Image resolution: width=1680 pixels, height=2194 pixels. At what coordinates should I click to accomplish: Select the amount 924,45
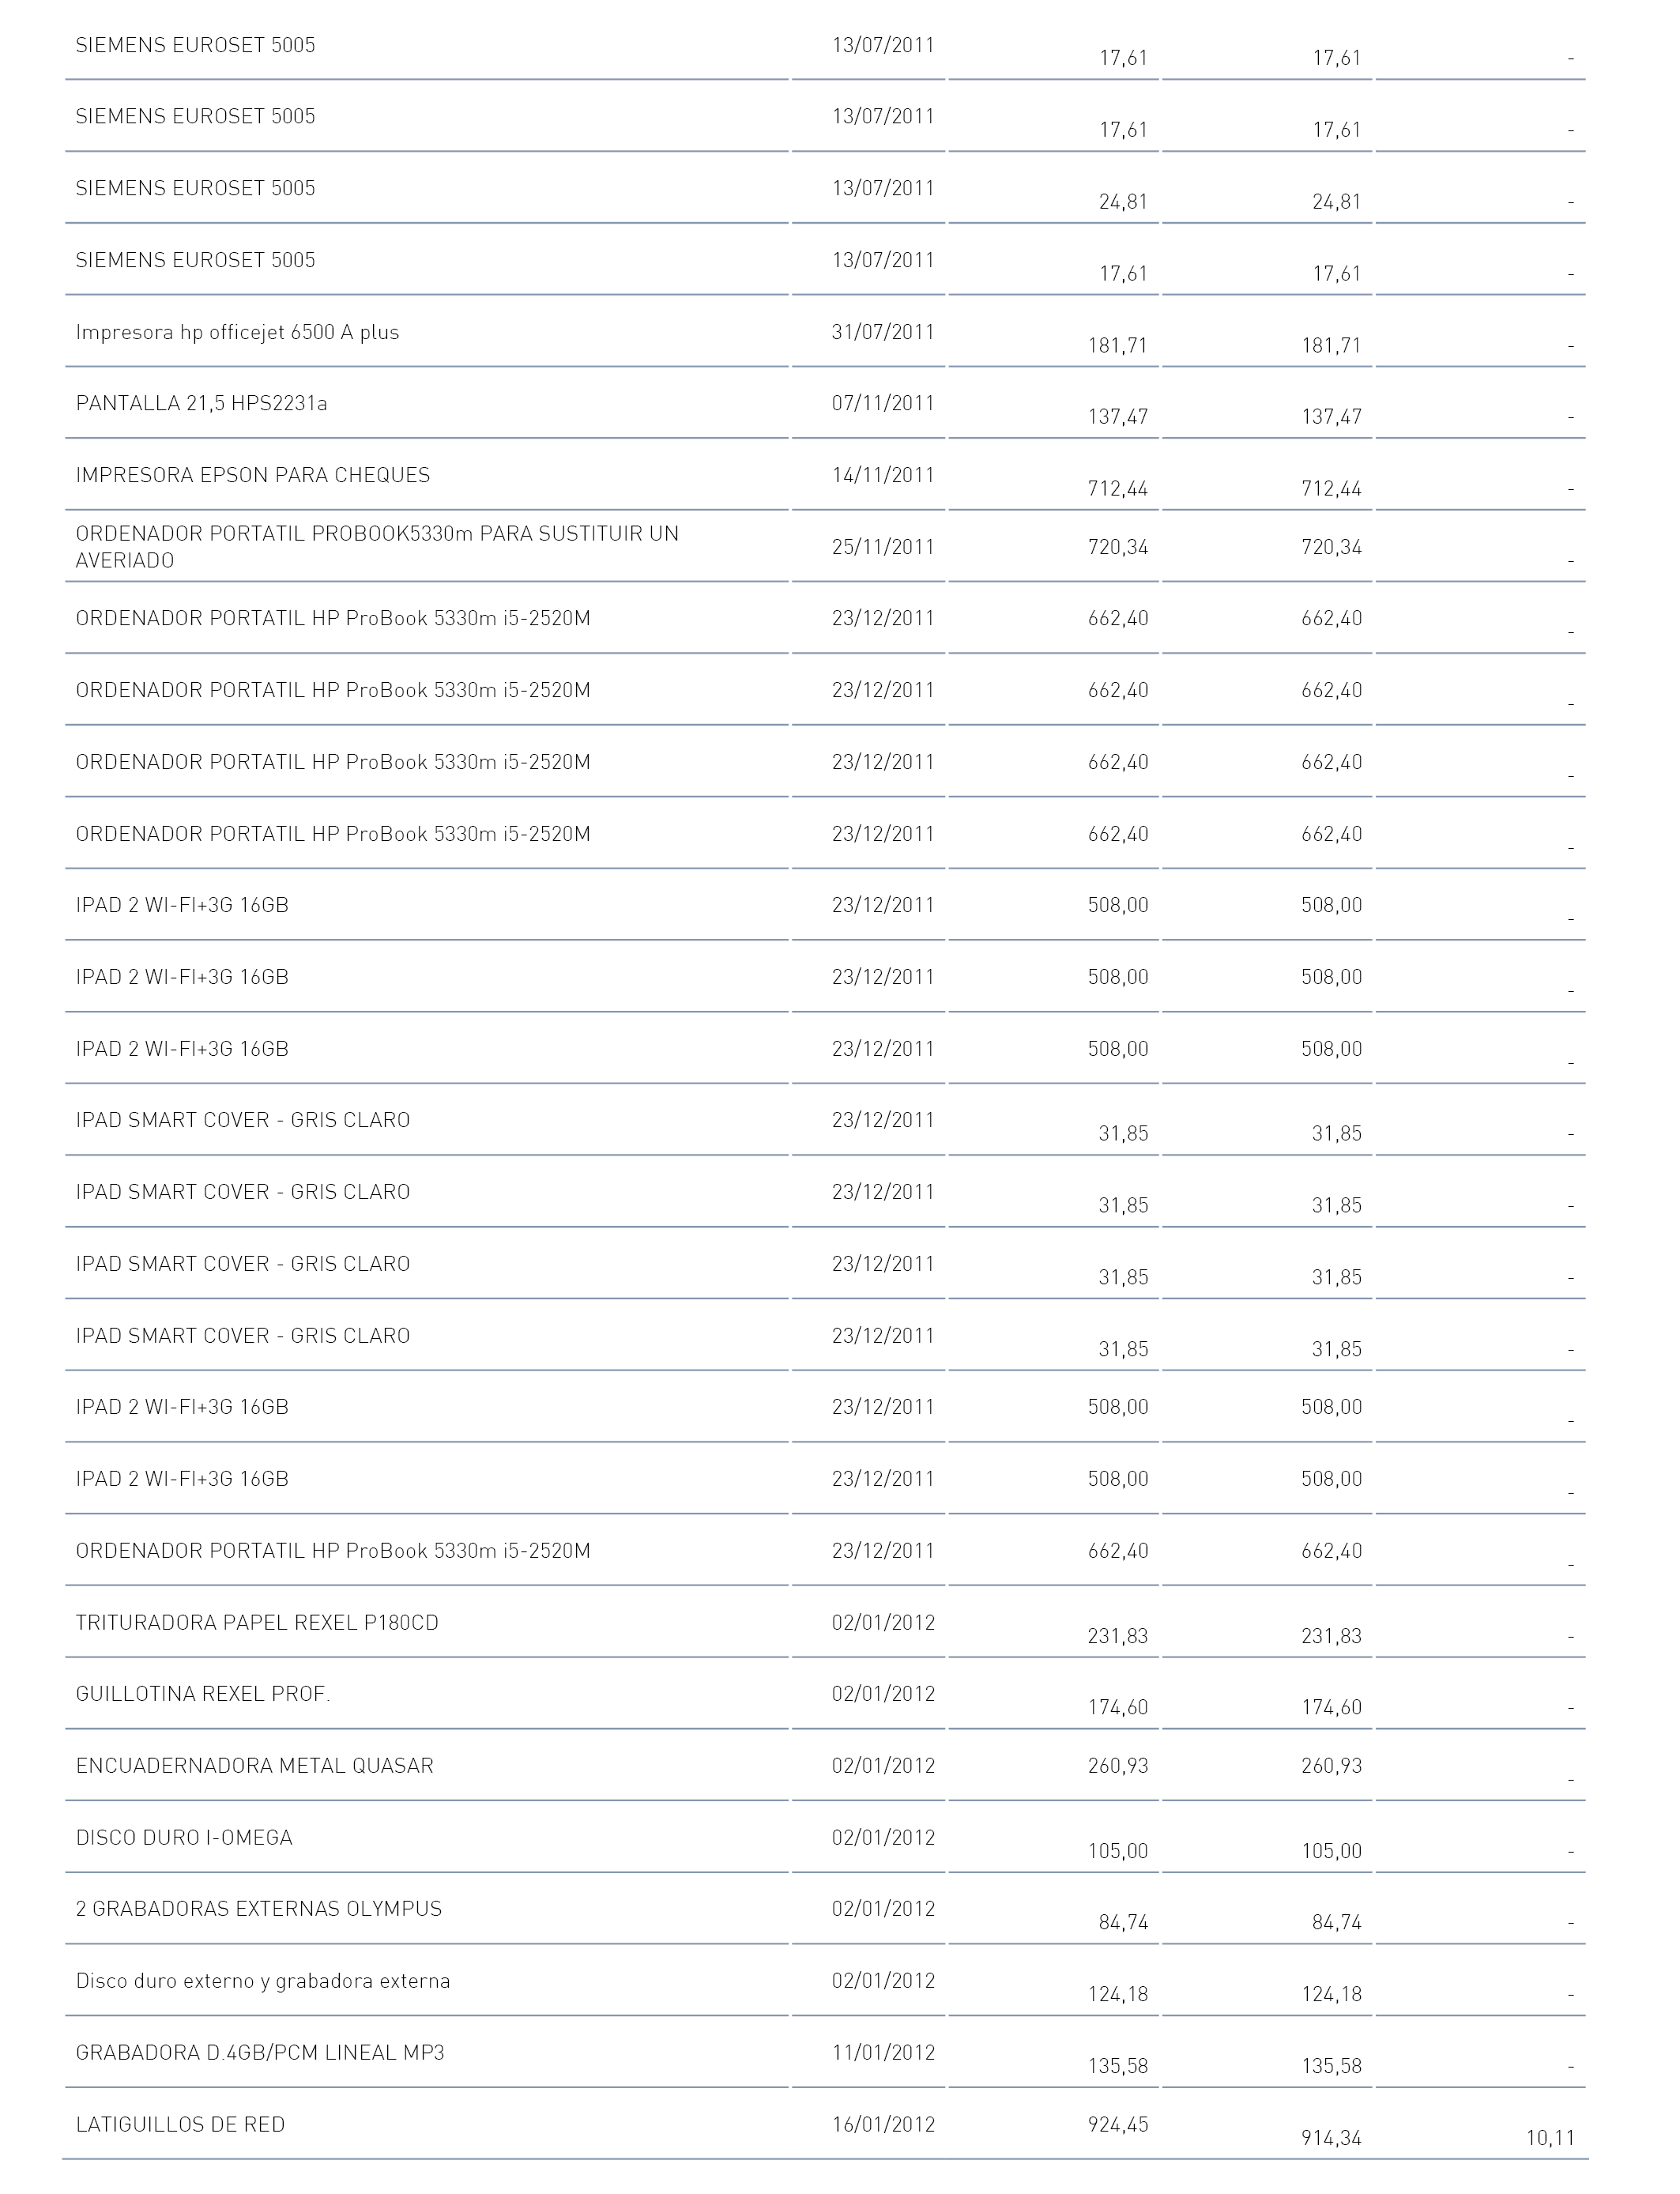pos(1118,2124)
